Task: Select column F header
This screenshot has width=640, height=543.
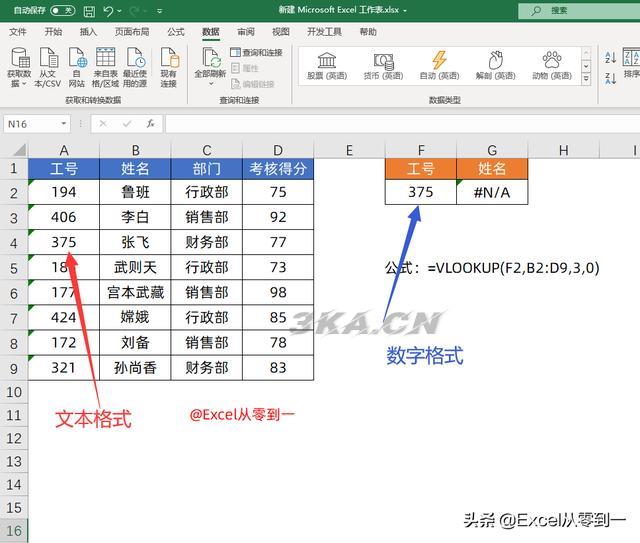Action: 421,150
